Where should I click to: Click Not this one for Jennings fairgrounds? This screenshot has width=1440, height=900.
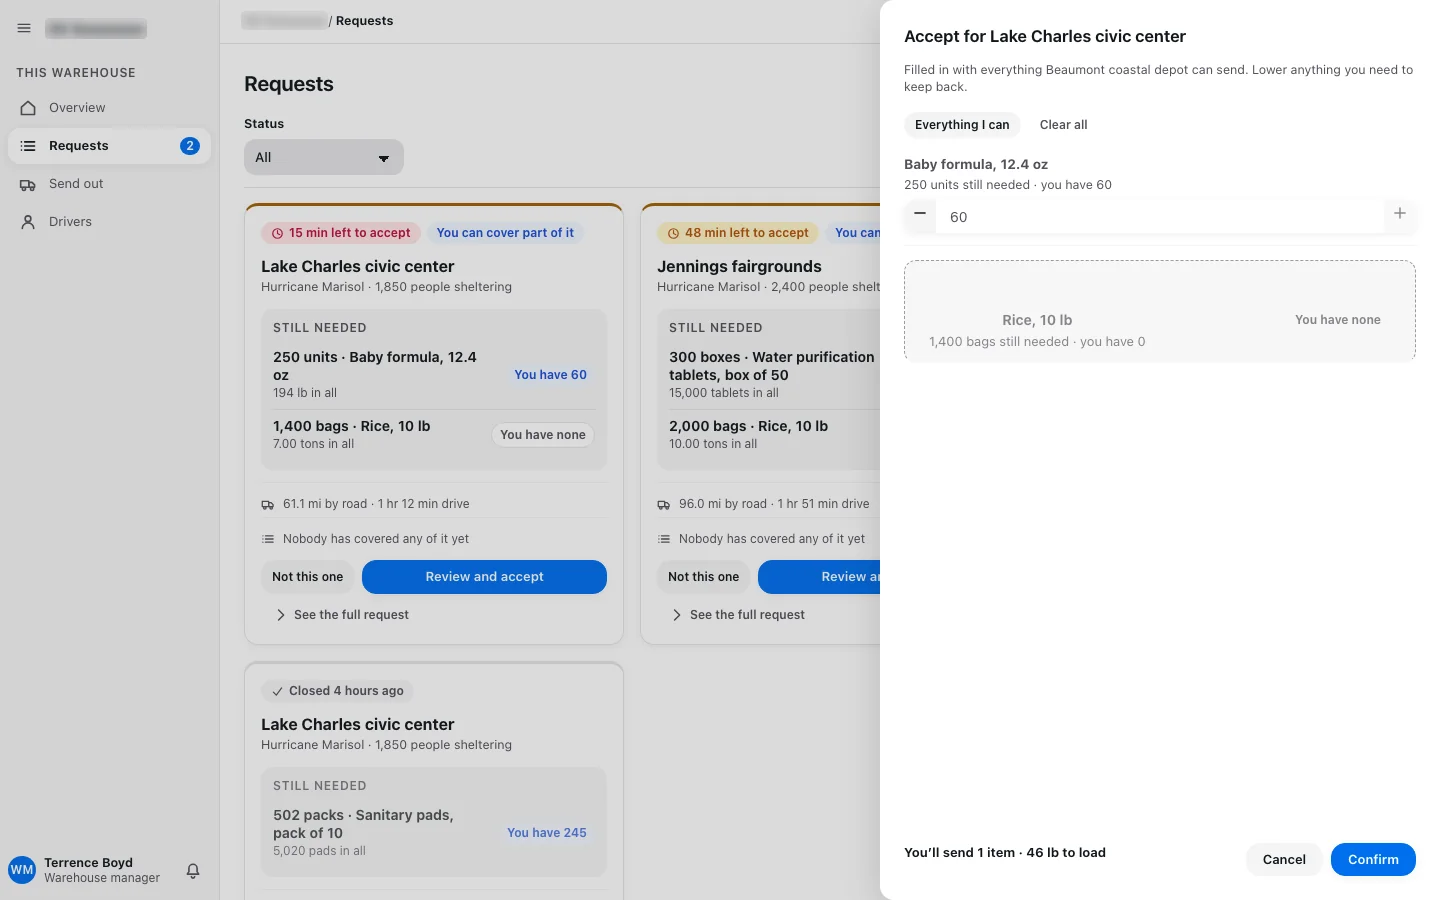(x=704, y=577)
